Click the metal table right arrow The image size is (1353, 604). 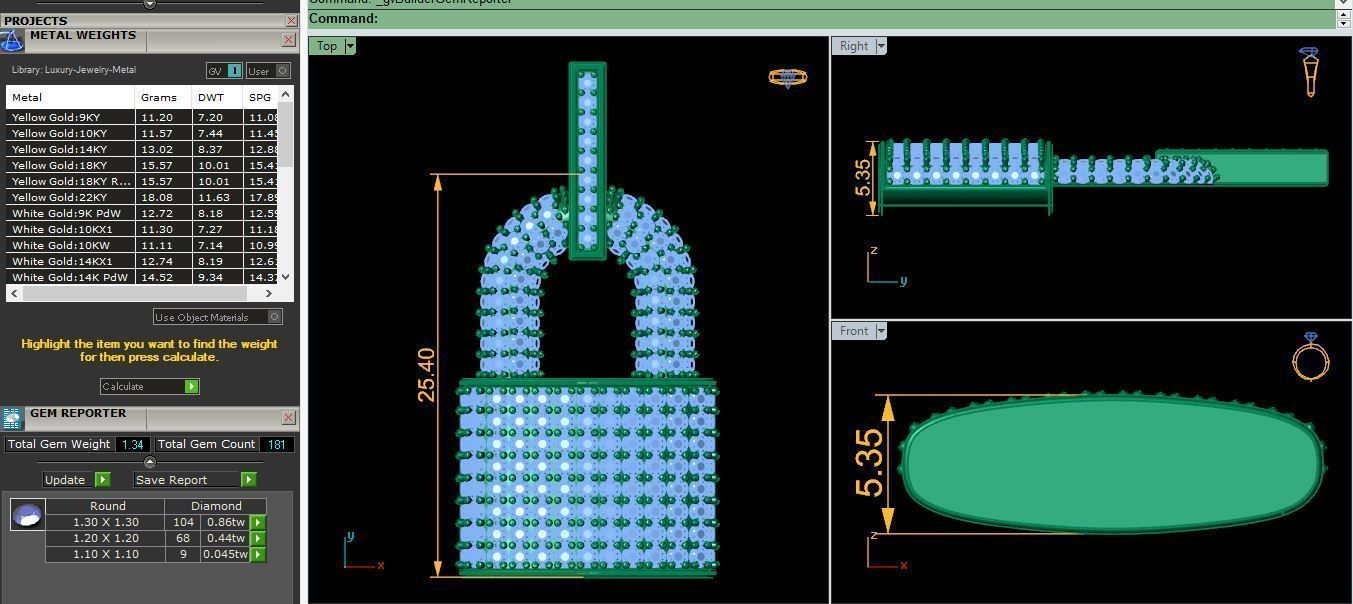pos(269,293)
